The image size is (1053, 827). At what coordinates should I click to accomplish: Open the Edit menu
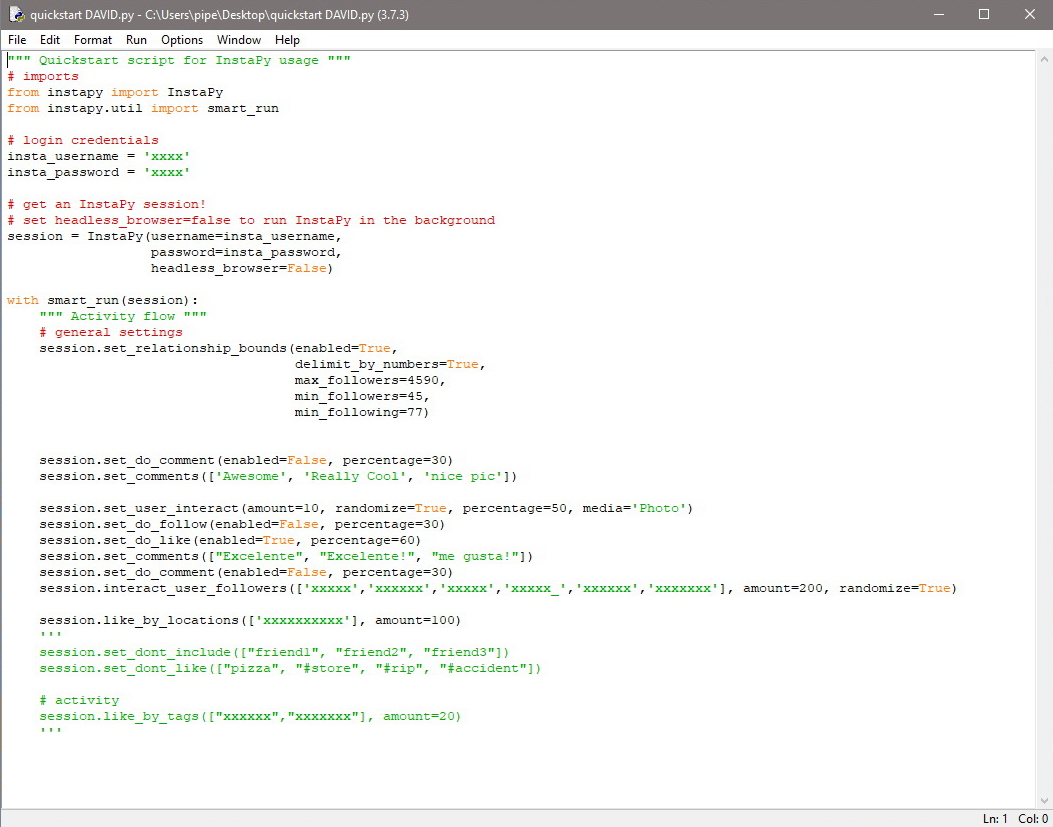point(49,40)
